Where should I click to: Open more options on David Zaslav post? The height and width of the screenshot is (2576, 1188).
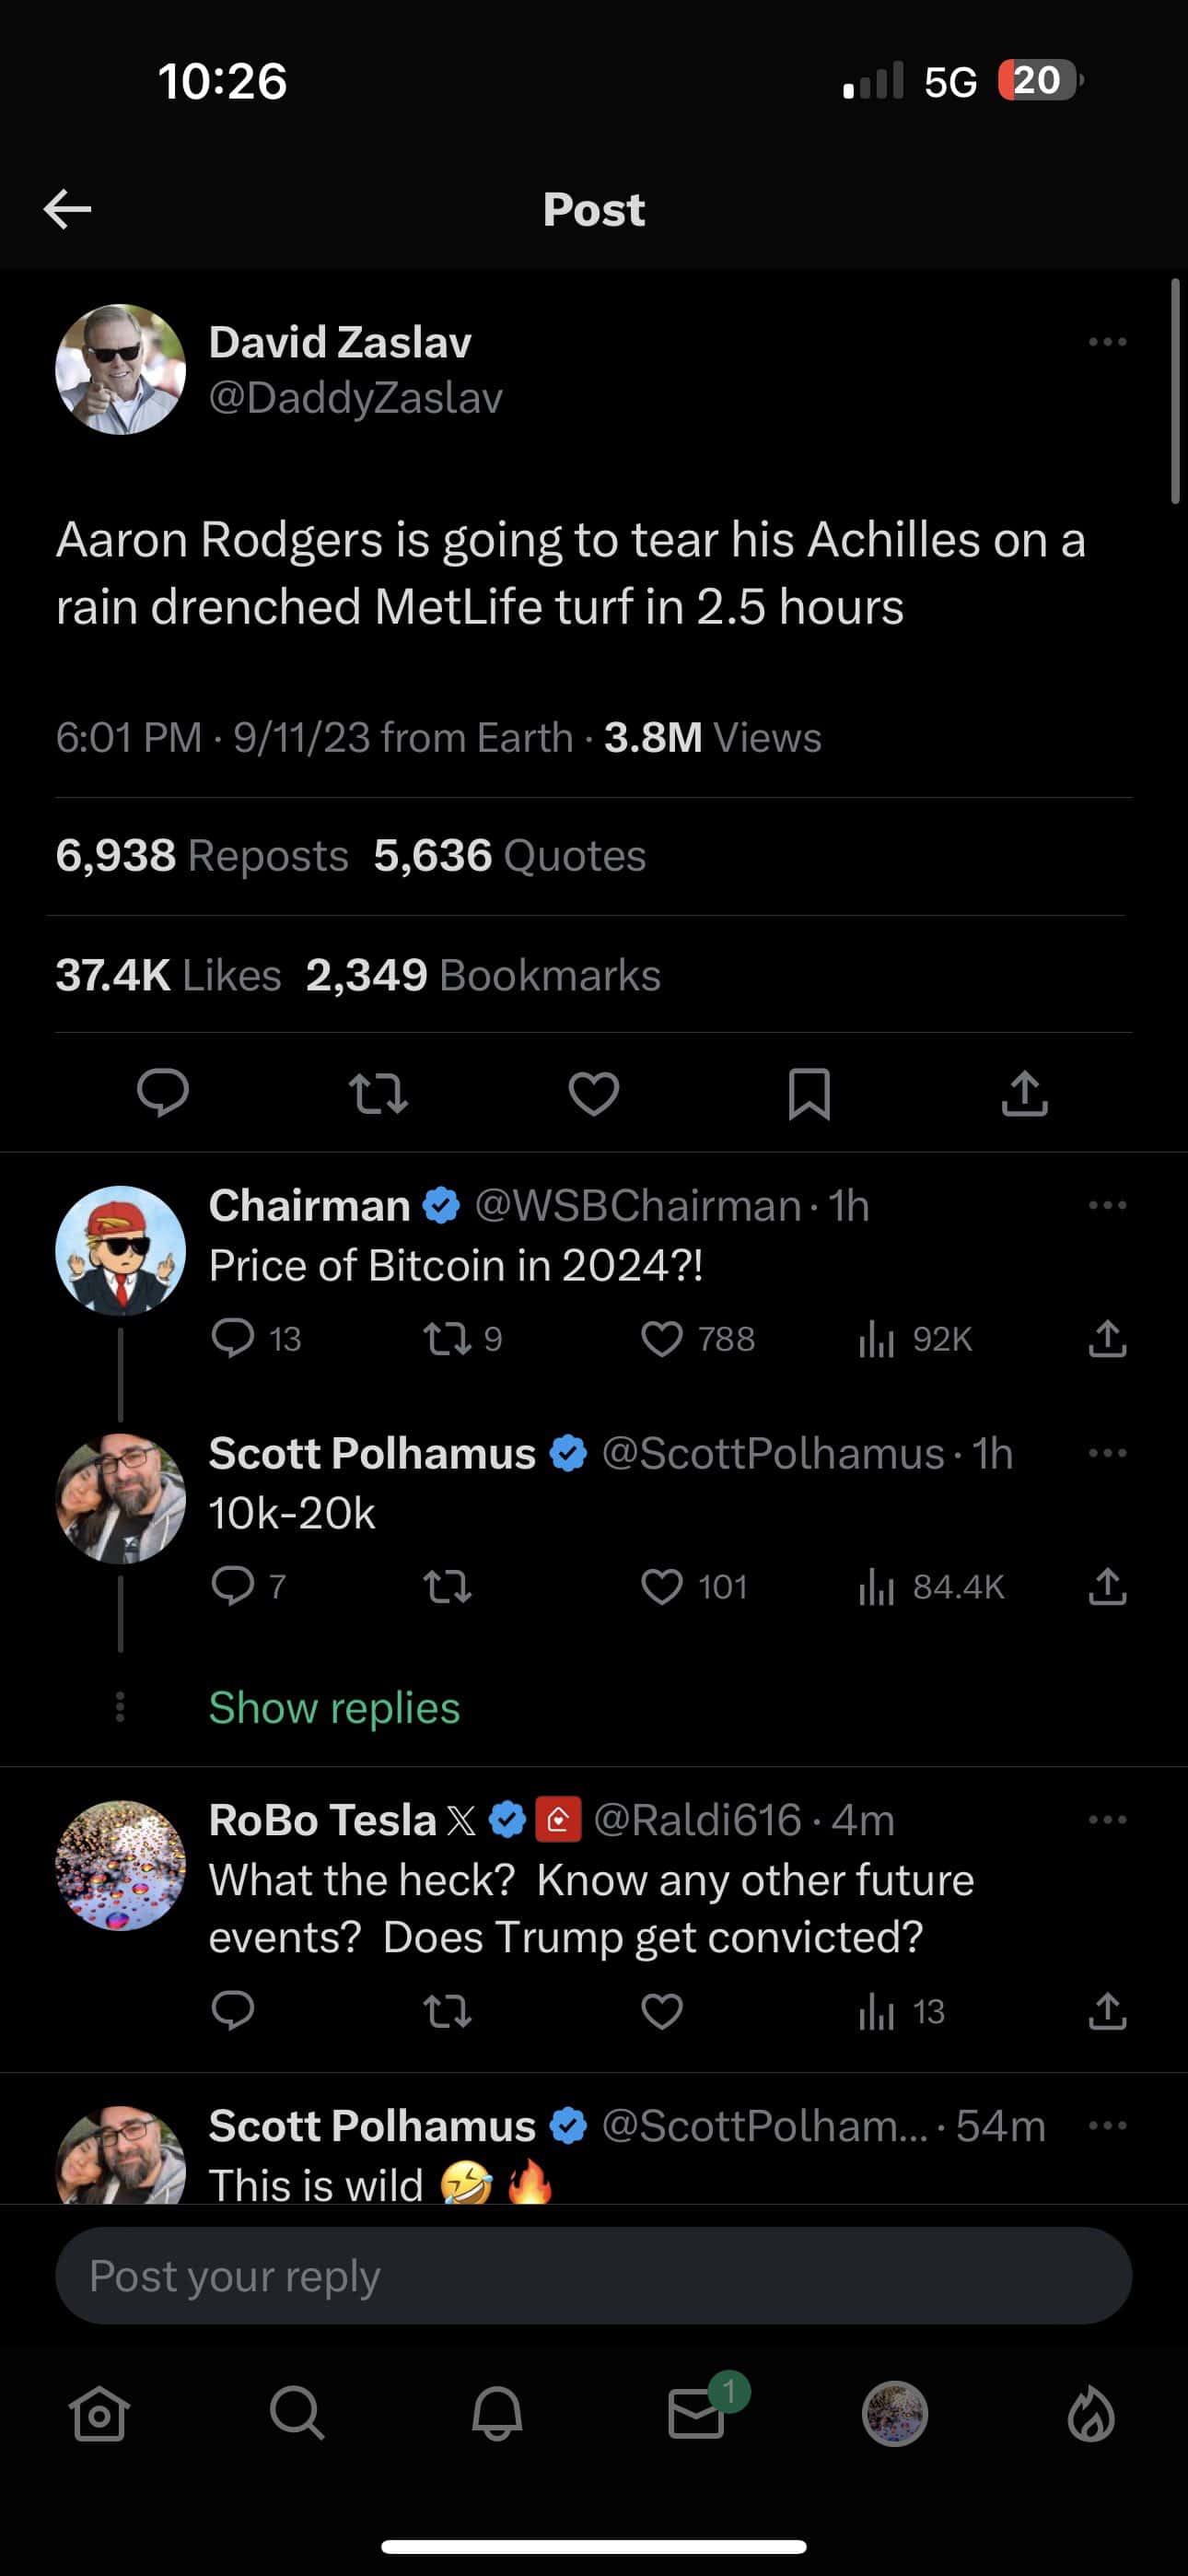[x=1107, y=342]
